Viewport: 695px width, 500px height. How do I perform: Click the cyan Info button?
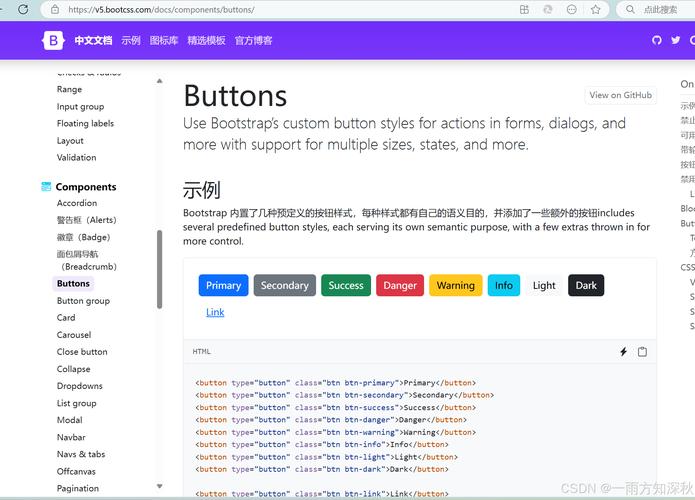pos(504,285)
